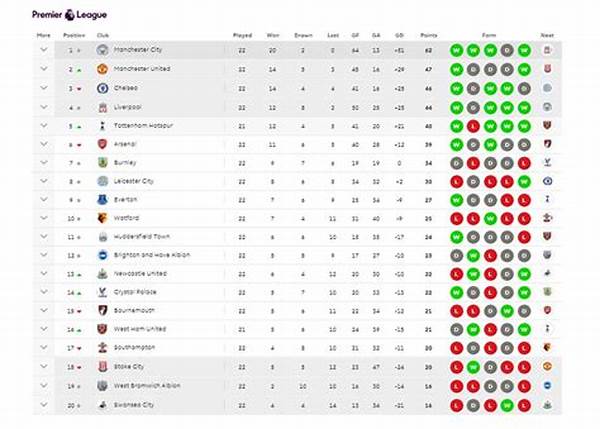Open the Huddersfield Town club link
This screenshot has height=429, width=600.
(142, 237)
